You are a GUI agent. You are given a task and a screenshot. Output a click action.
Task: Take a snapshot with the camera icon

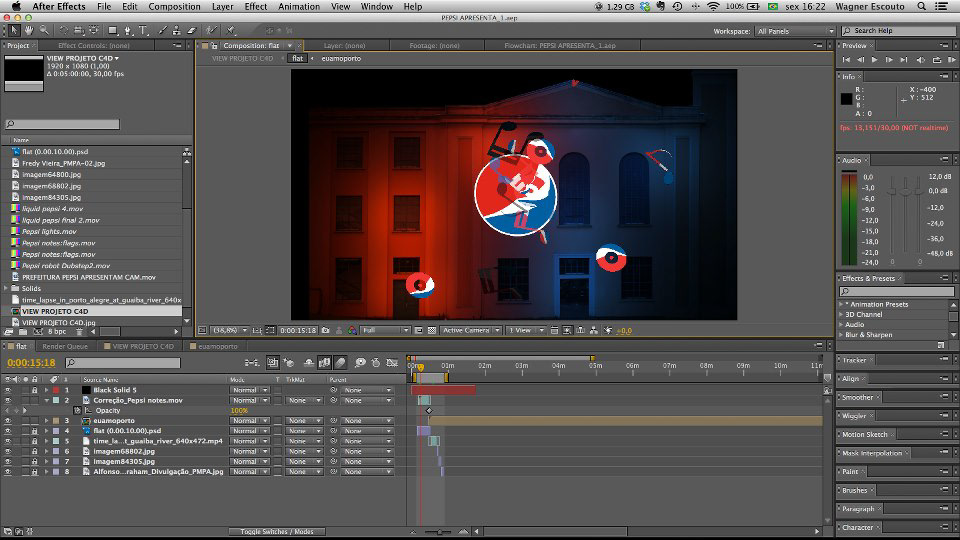(326, 331)
